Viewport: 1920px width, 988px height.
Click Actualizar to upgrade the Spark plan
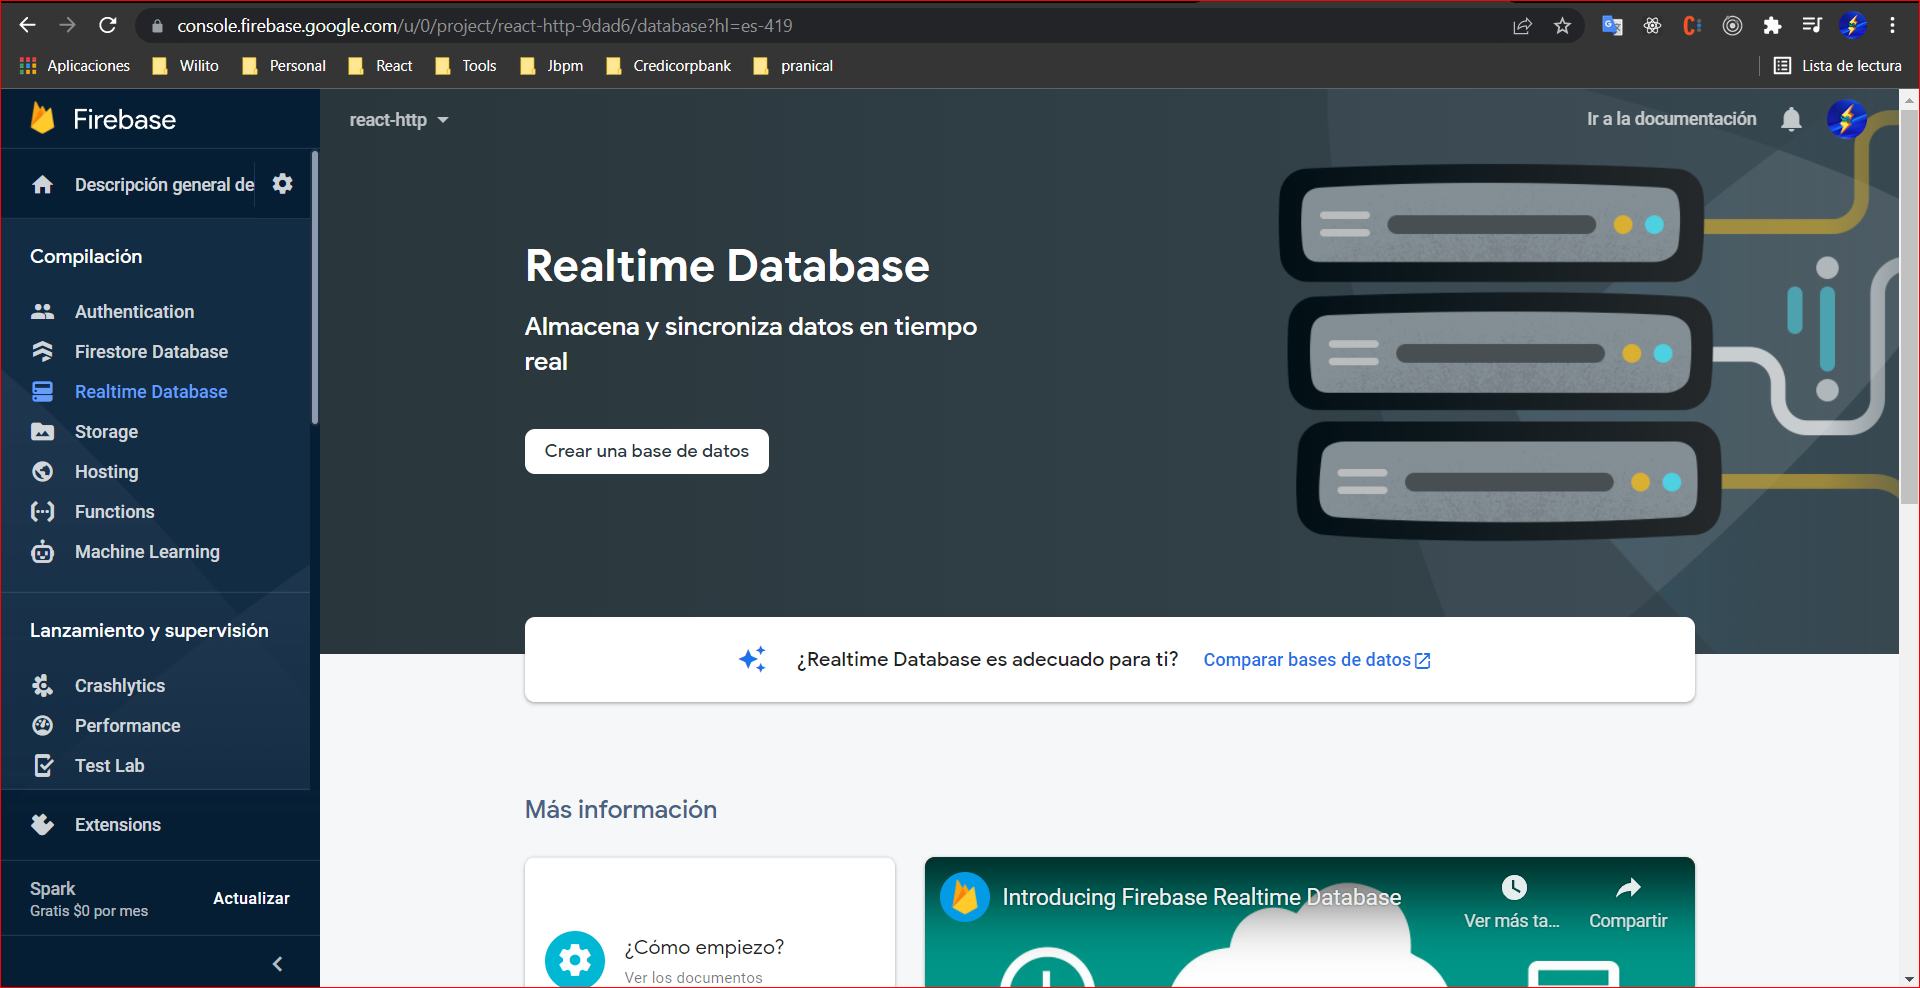click(x=251, y=898)
